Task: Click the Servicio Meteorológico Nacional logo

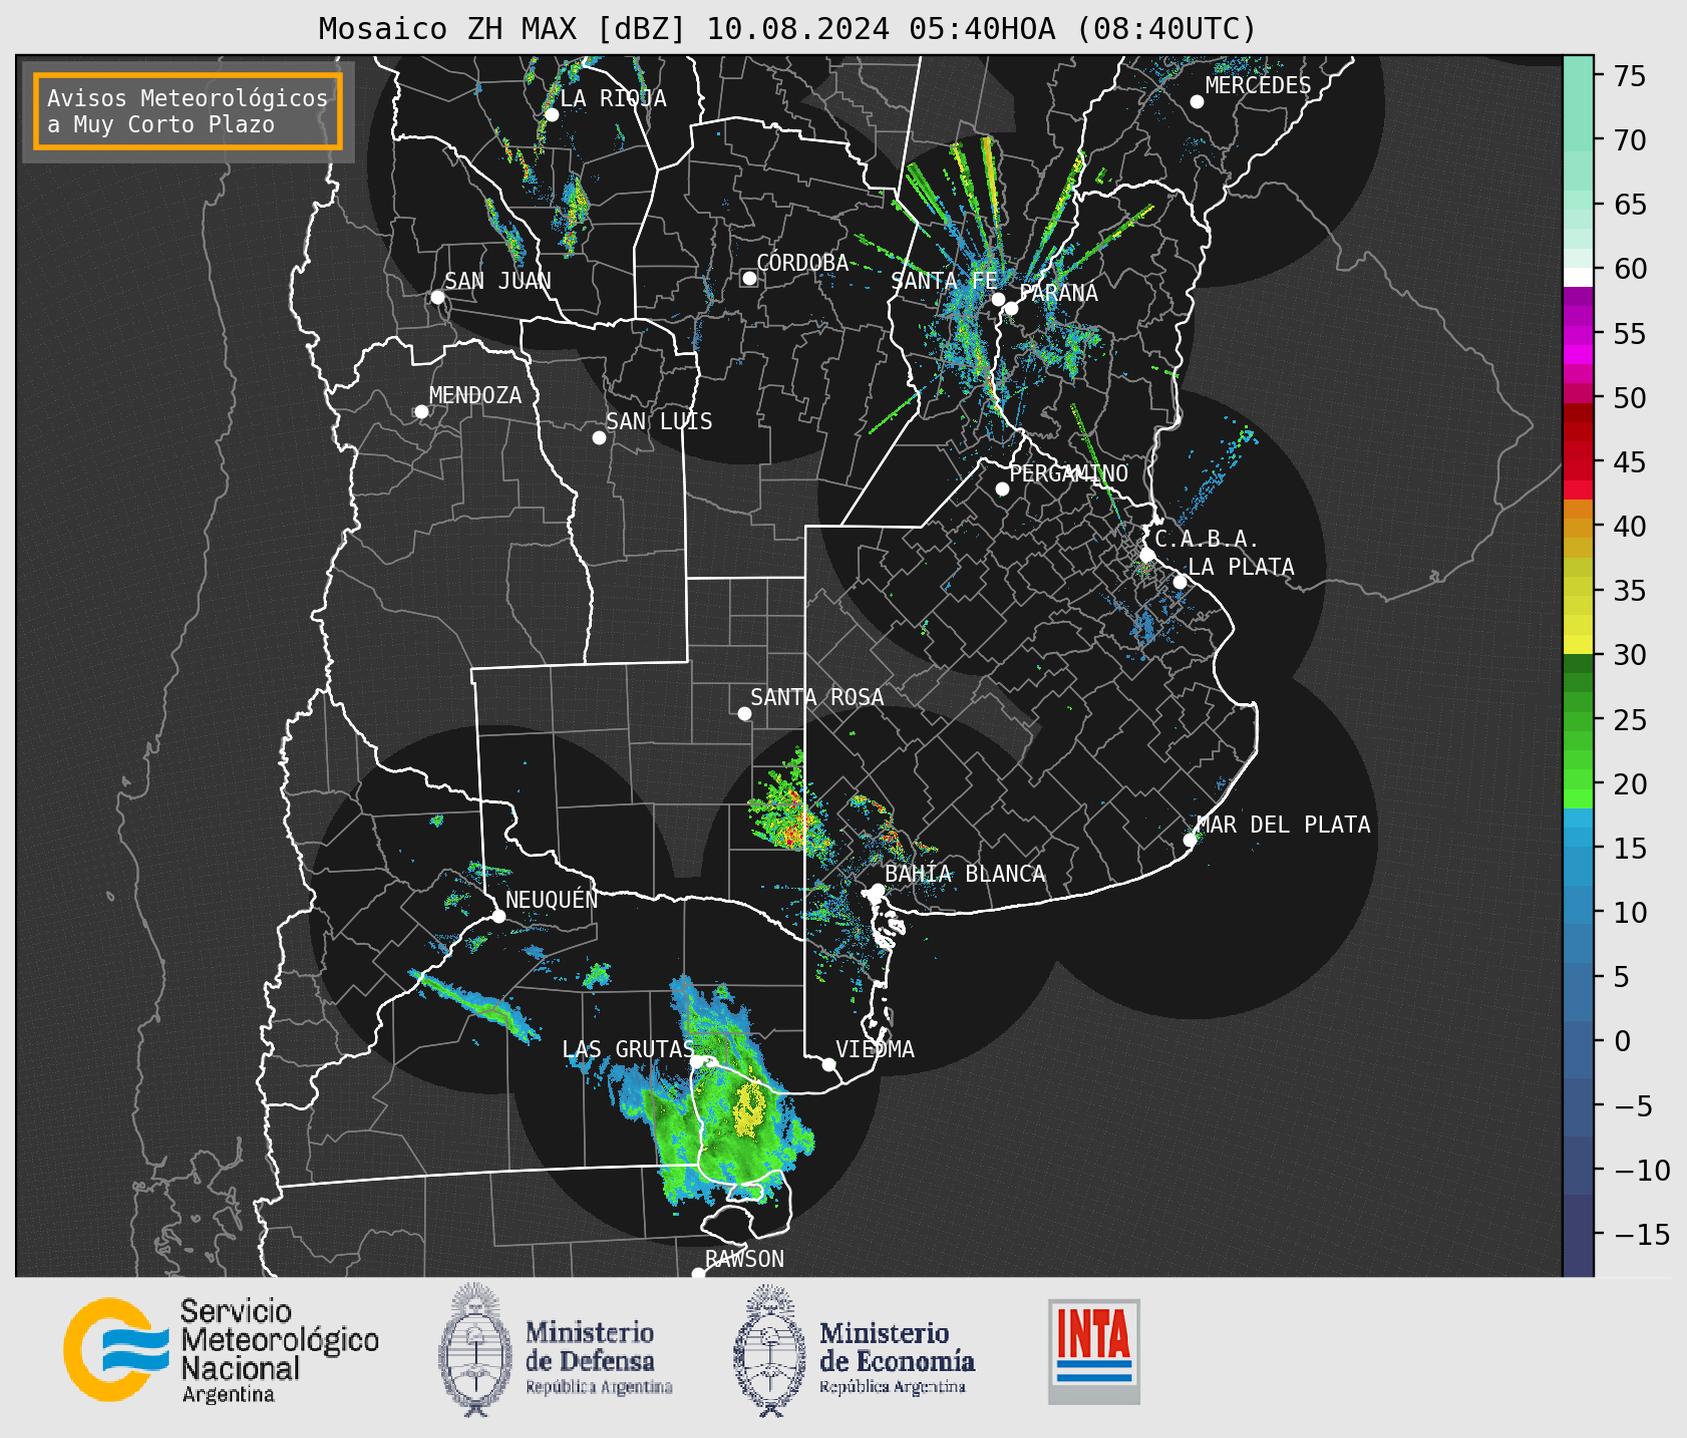Action: pyautogui.click(x=221, y=1350)
